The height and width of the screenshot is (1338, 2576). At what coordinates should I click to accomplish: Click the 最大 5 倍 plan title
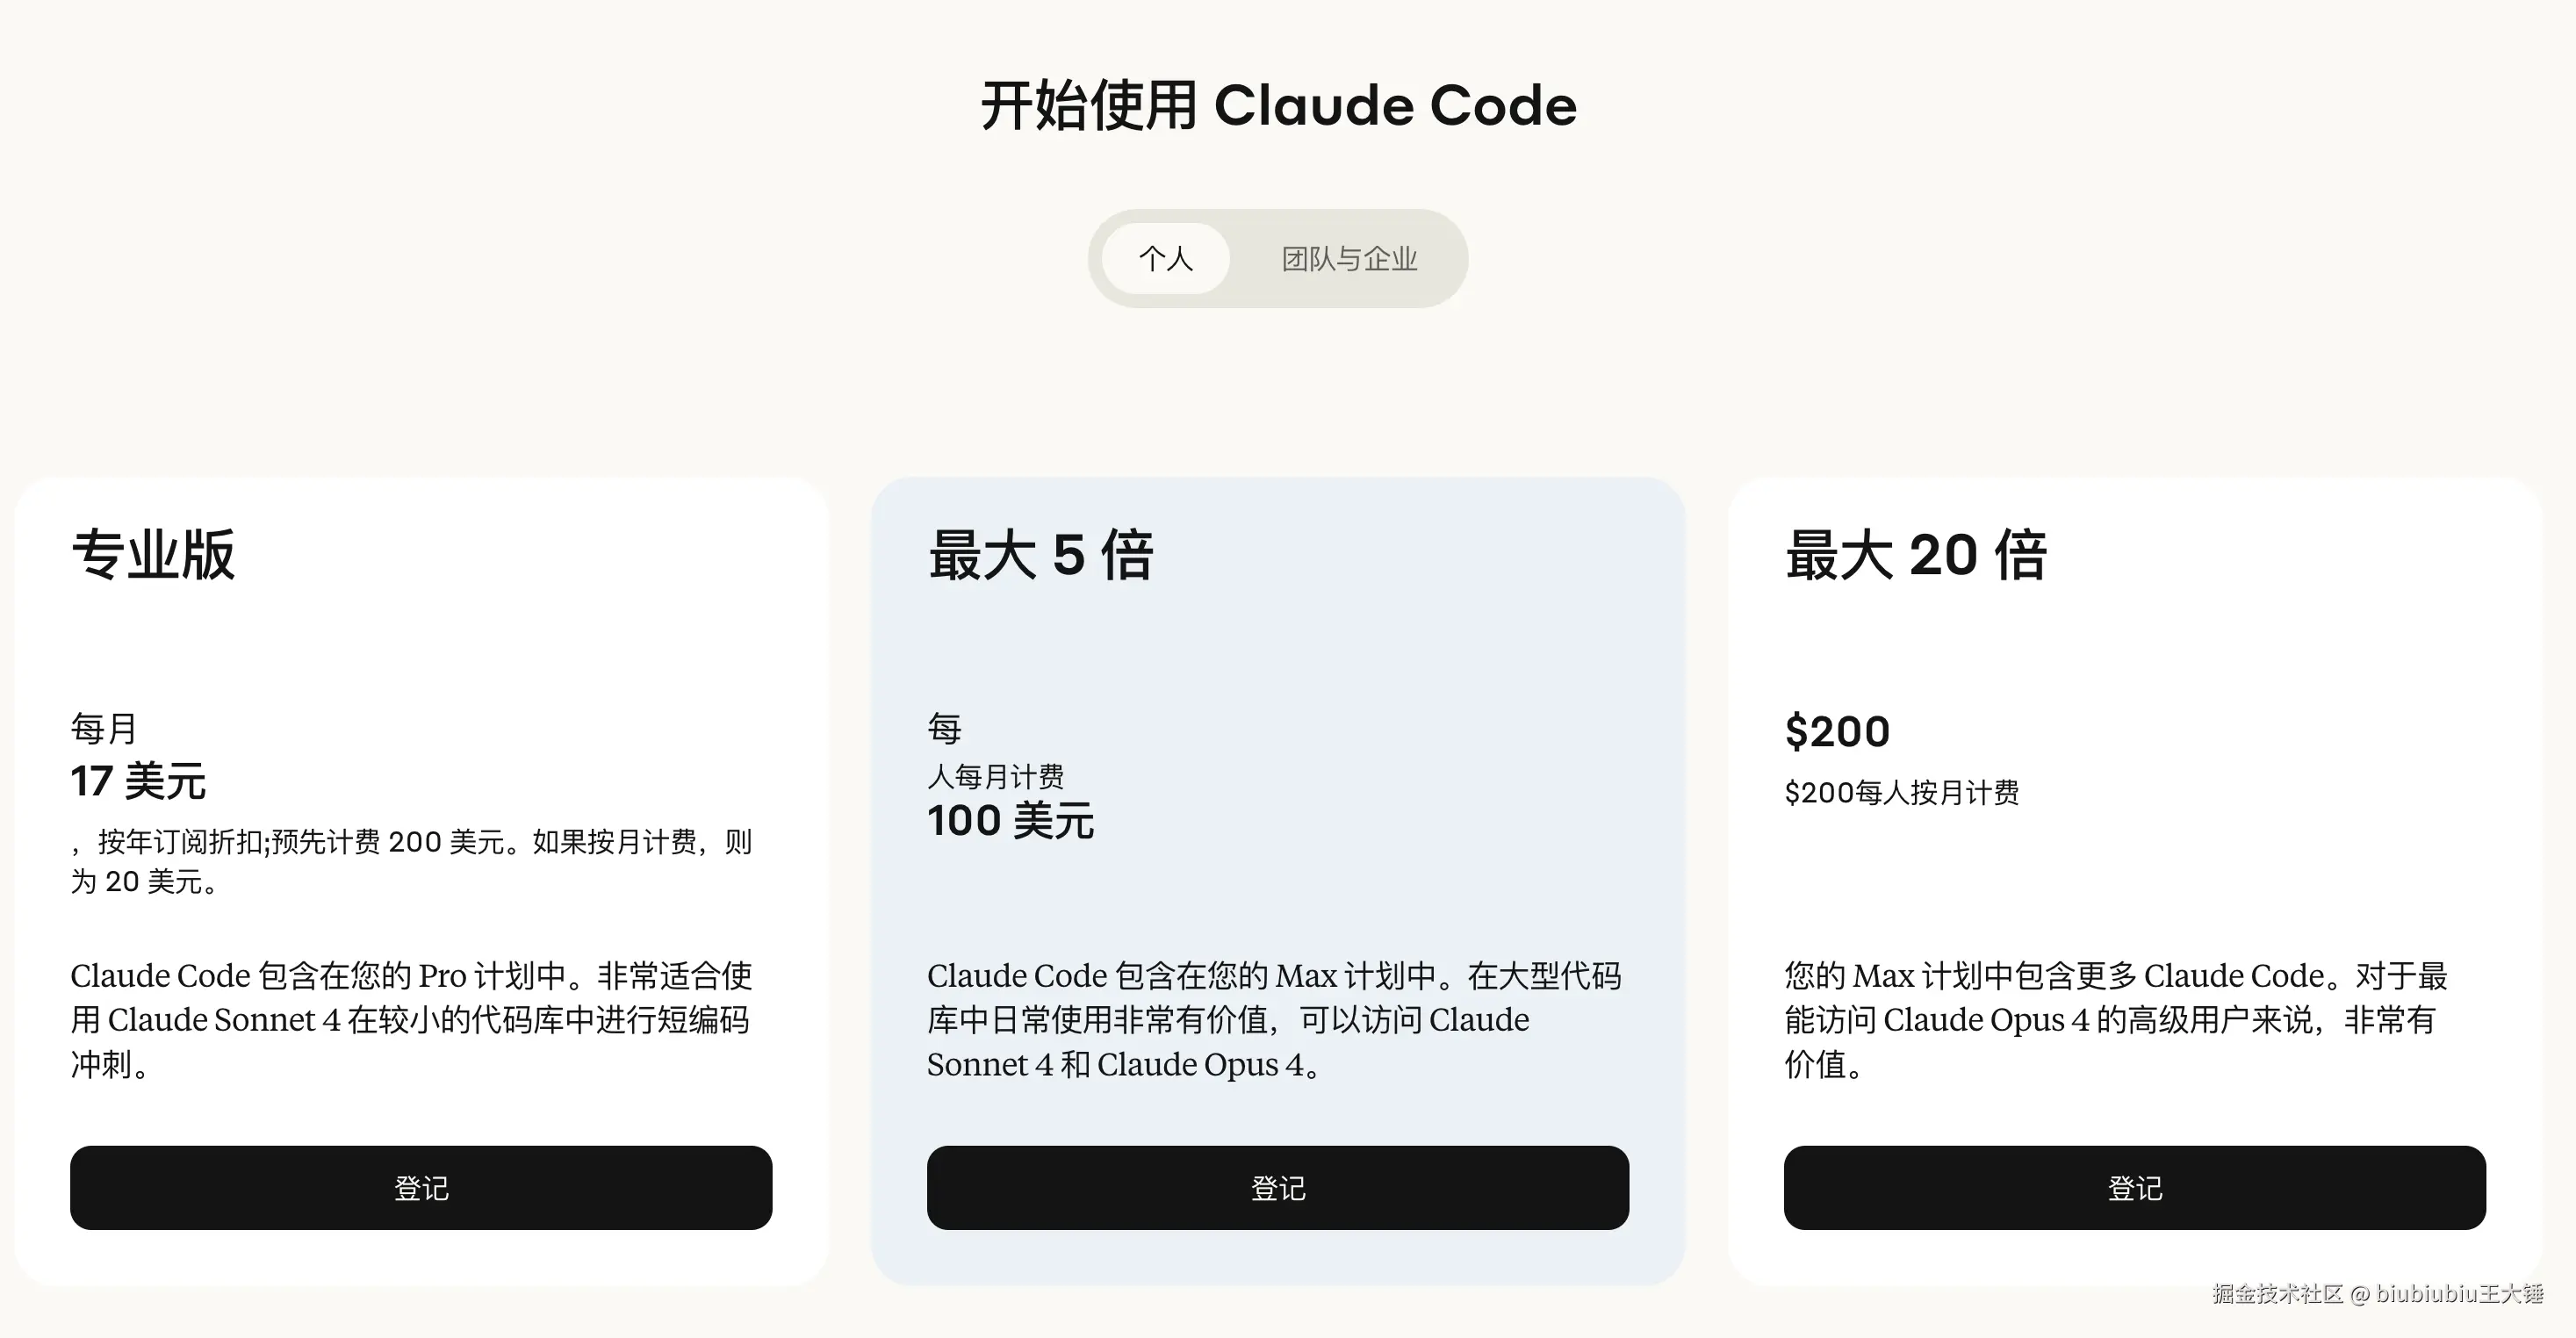tap(1040, 555)
